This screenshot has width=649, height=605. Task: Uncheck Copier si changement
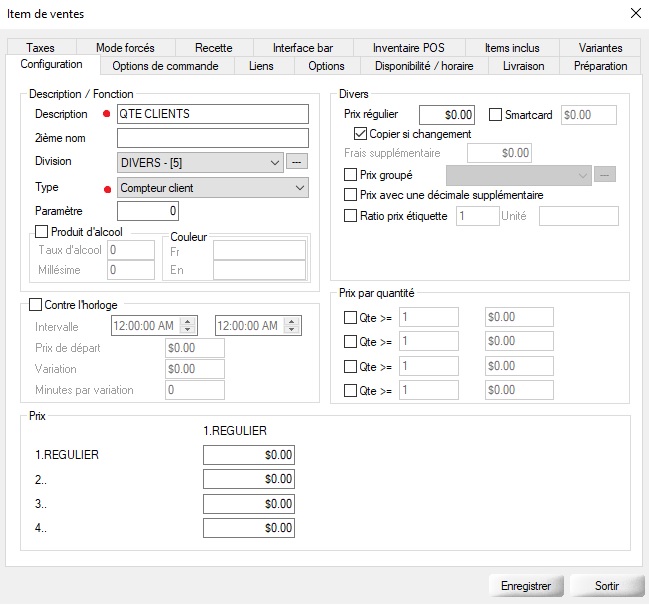pos(361,134)
